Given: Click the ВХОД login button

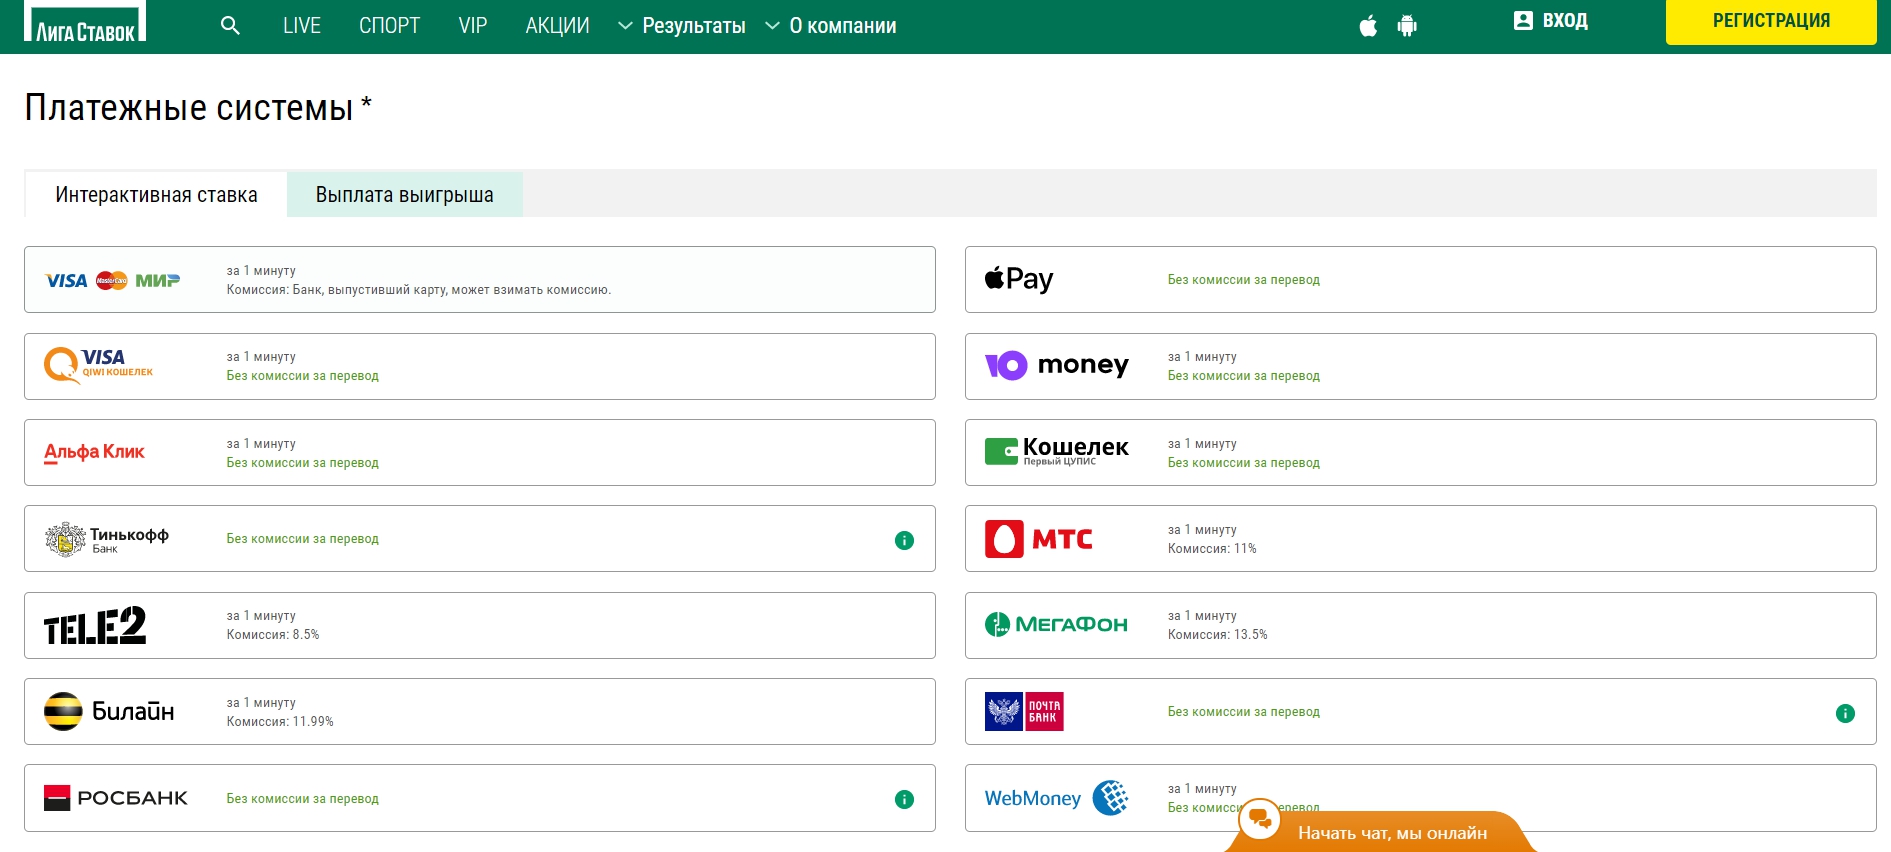Looking at the screenshot, I should pos(1551,21).
